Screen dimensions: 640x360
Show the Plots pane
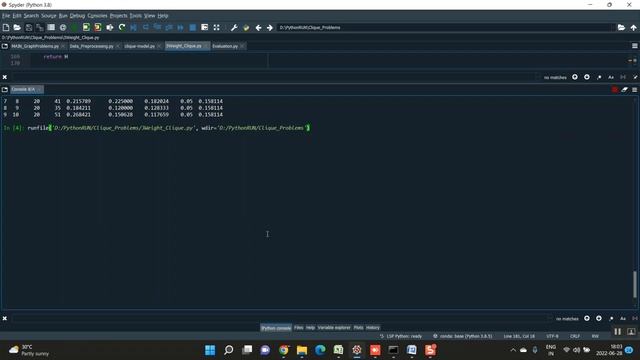click(358, 328)
